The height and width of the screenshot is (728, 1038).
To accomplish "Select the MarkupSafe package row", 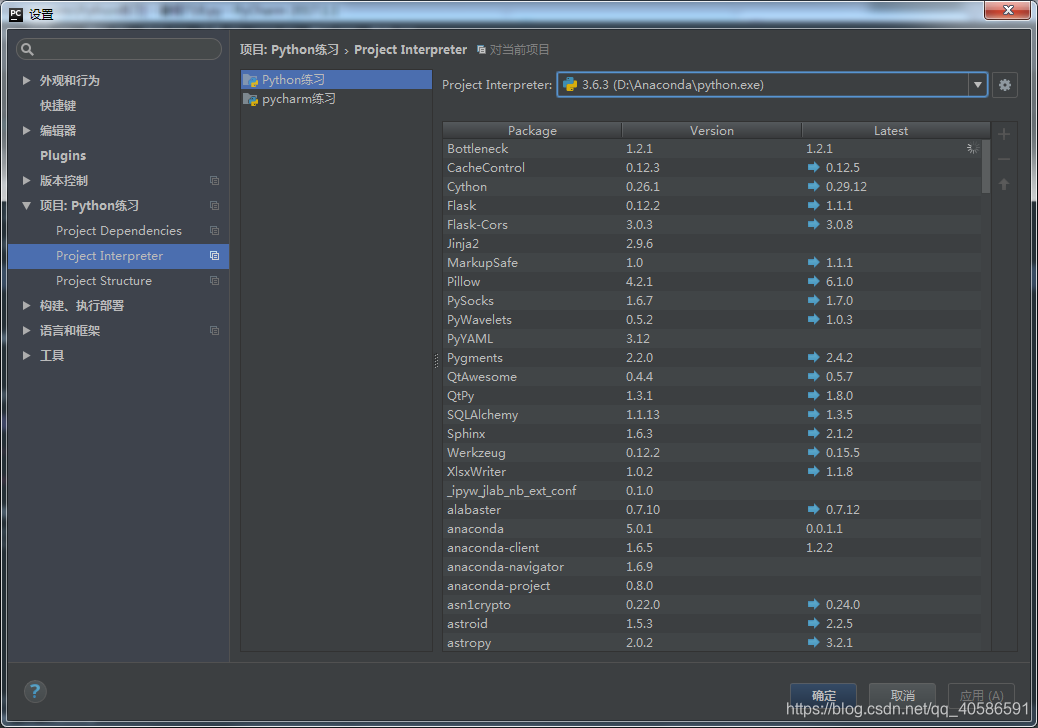I will point(712,262).
